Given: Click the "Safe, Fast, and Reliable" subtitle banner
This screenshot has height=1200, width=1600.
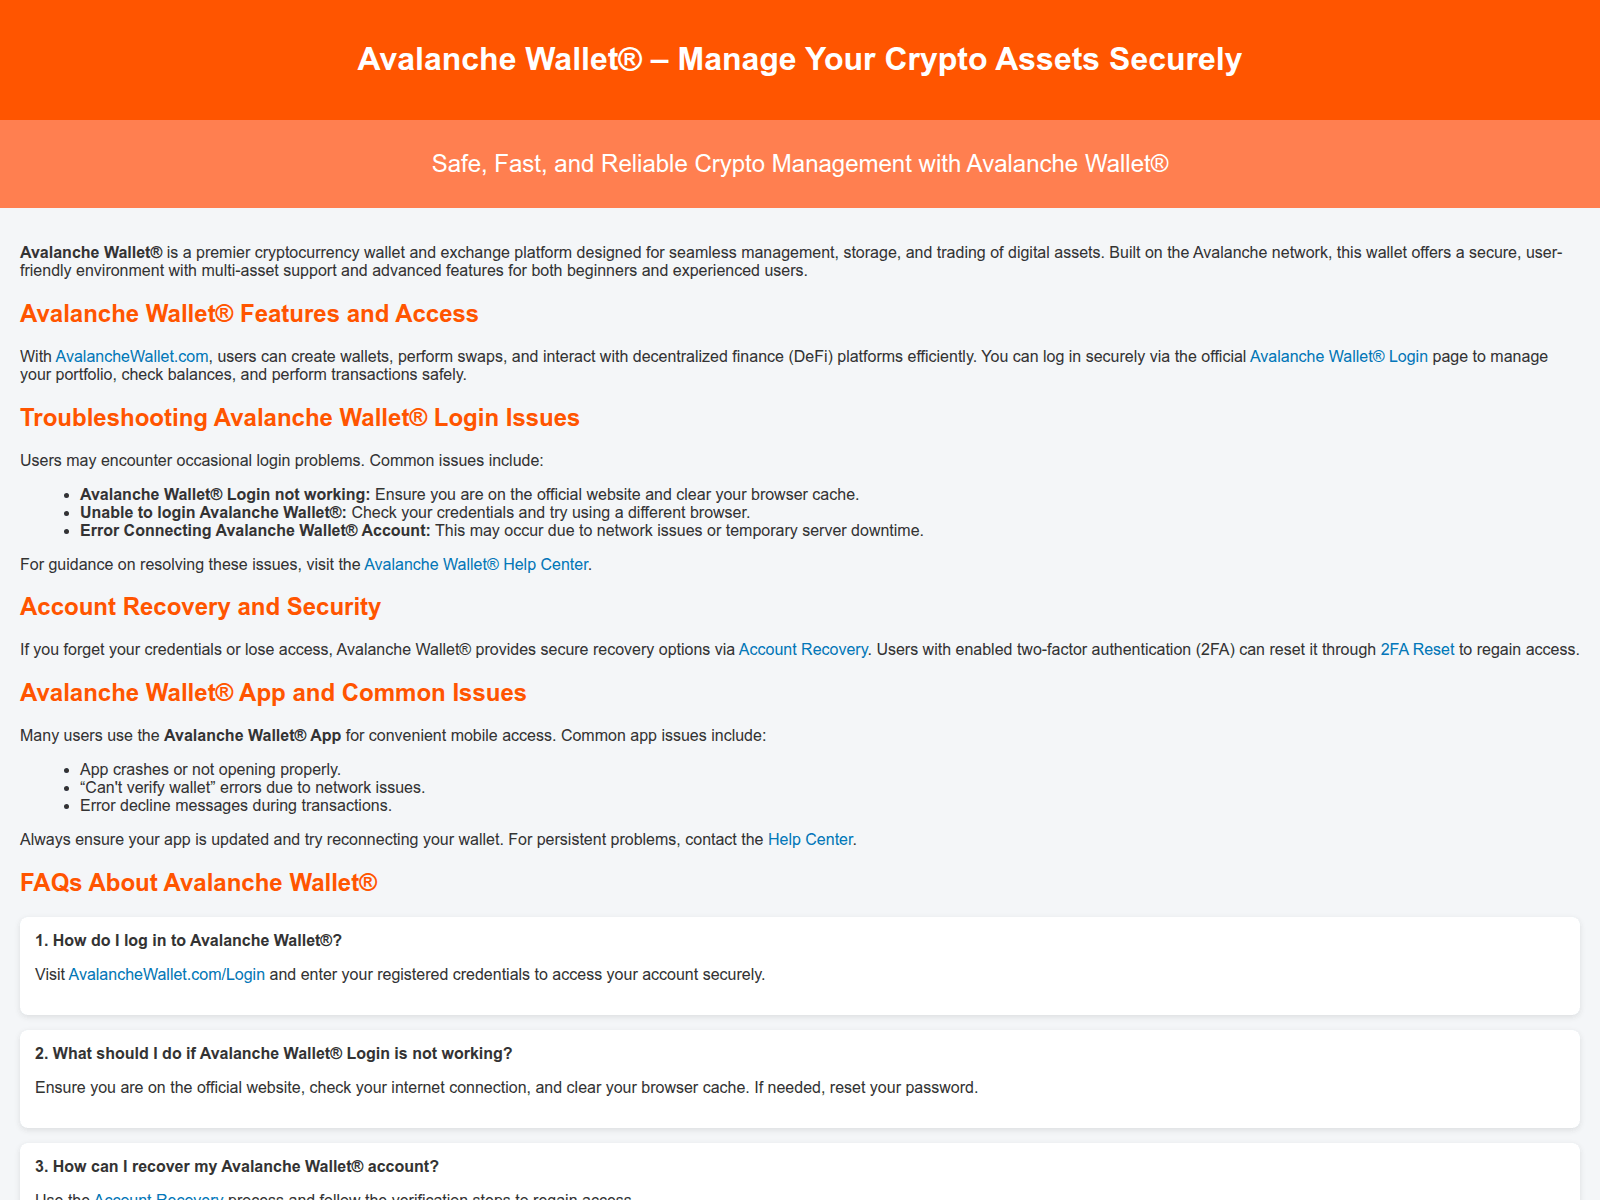Looking at the screenshot, I should click(x=799, y=164).
